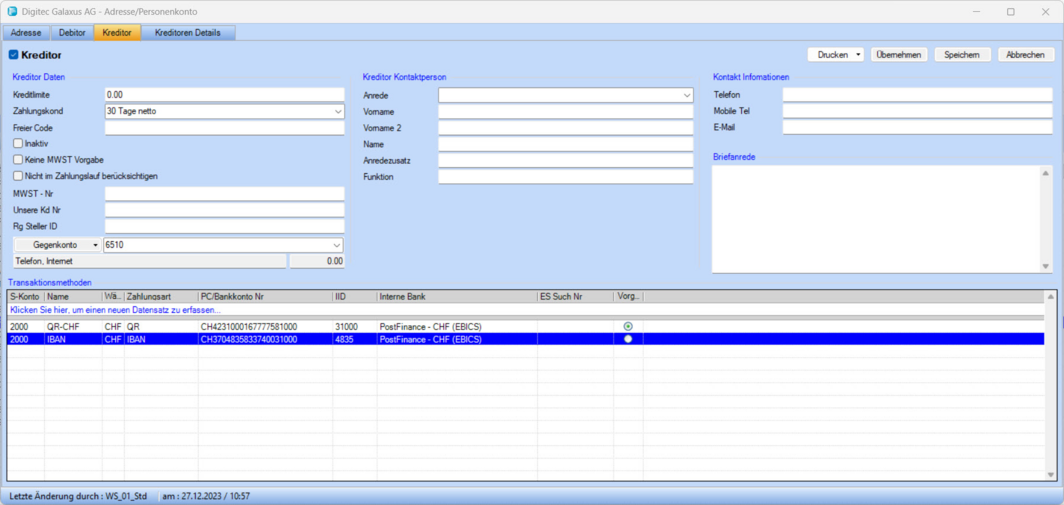Open the Adresse tab
The width and height of the screenshot is (1064, 505).
26,33
